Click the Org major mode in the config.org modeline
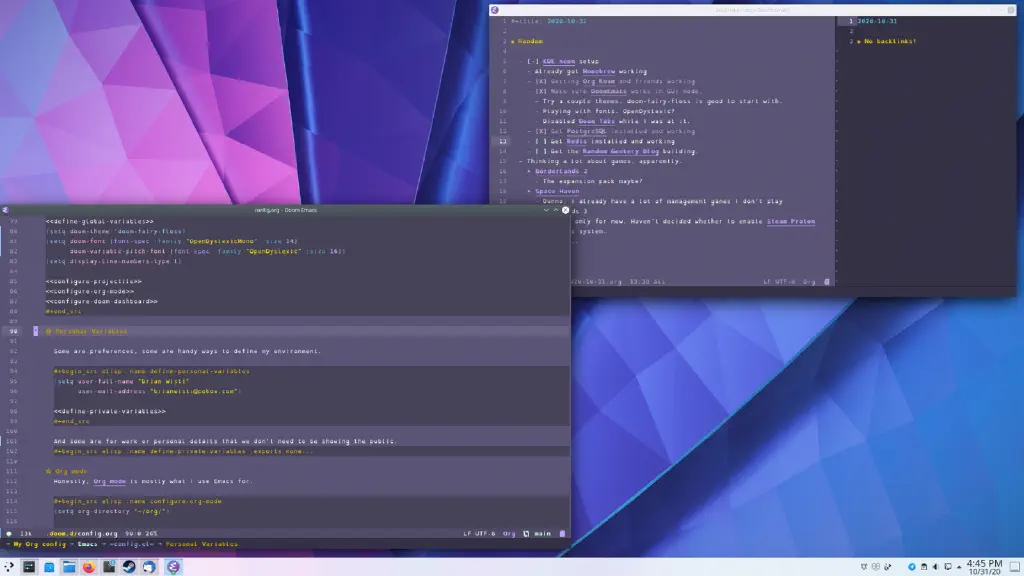Image resolution: width=1024 pixels, height=576 pixels. (x=509, y=534)
